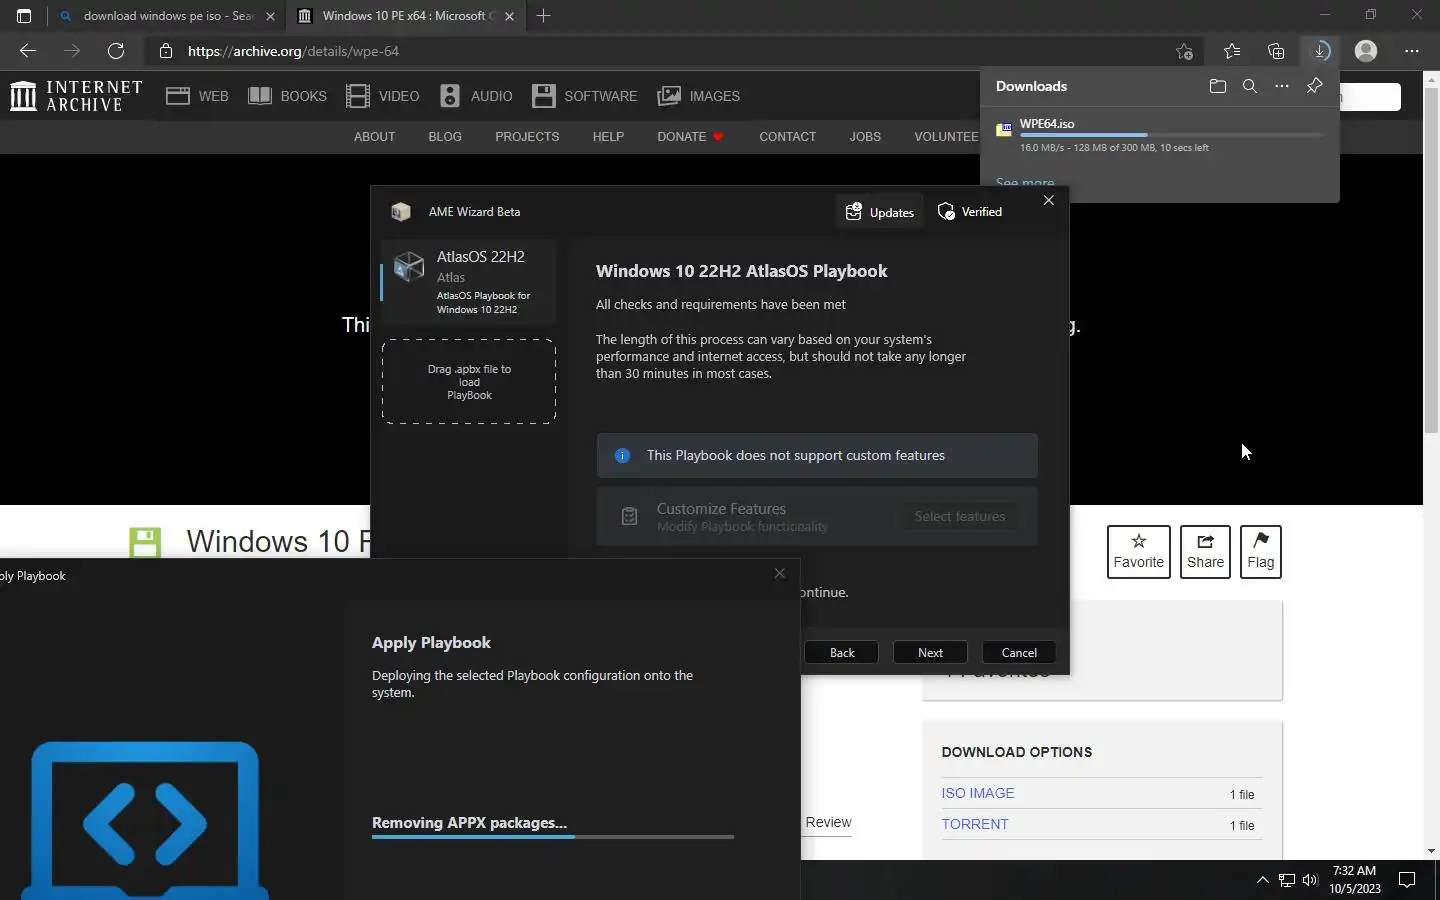The width and height of the screenshot is (1440, 900).
Task: Click the Verified badge in AME Wizard
Action: tap(970, 212)
